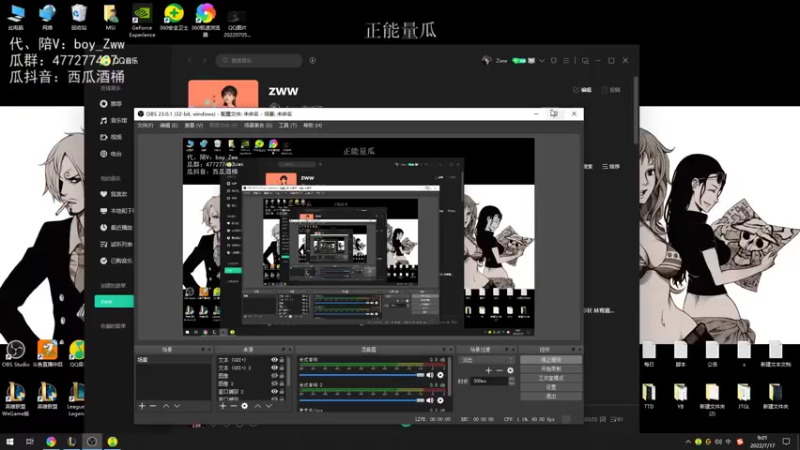The height and width of the screenshot is (450, 800).
Task: Open 最近播放 recently played in QQ Music
Action: coord(116,228)
